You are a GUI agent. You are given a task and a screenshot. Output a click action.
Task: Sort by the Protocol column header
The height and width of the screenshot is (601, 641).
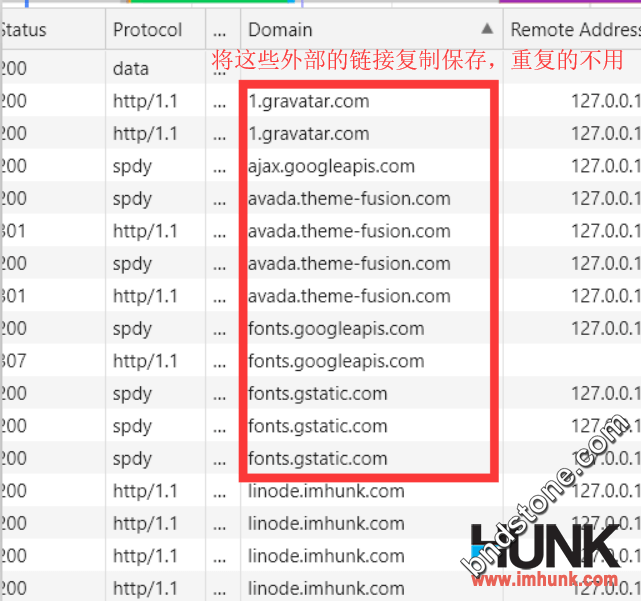pyautogui.click(x=155, y=29)
